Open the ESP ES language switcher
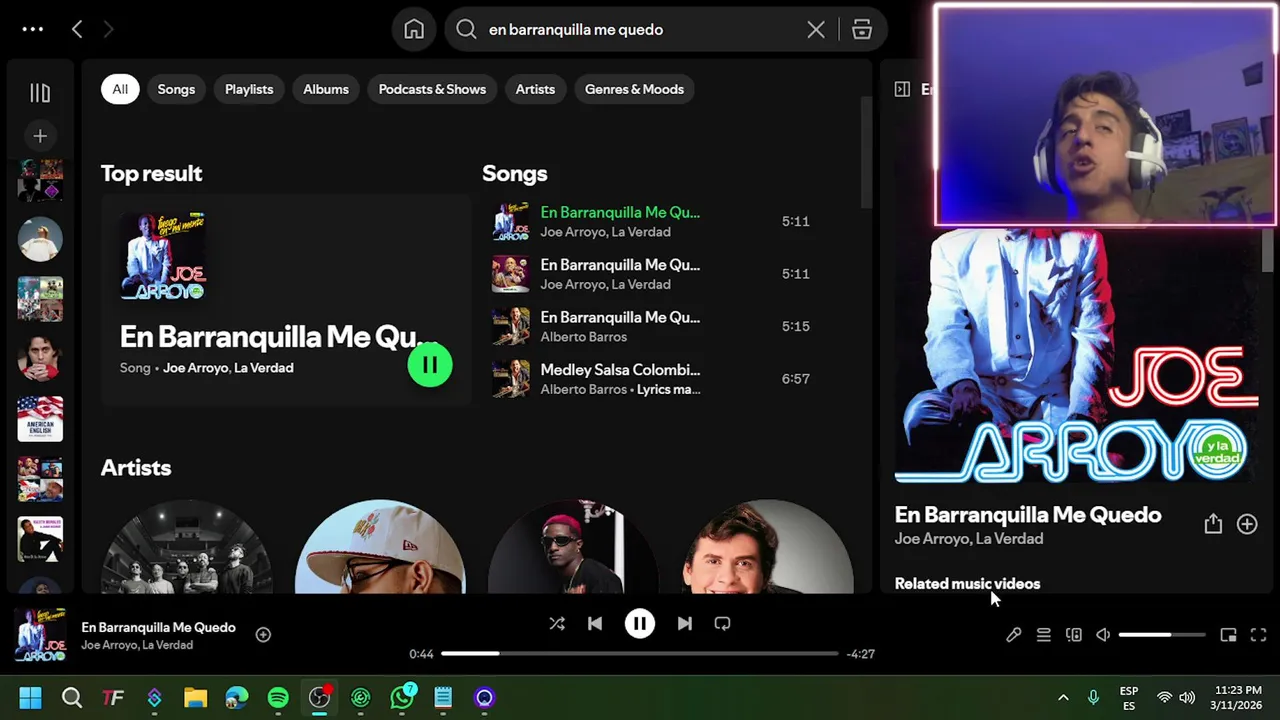 coord(1129,698)
